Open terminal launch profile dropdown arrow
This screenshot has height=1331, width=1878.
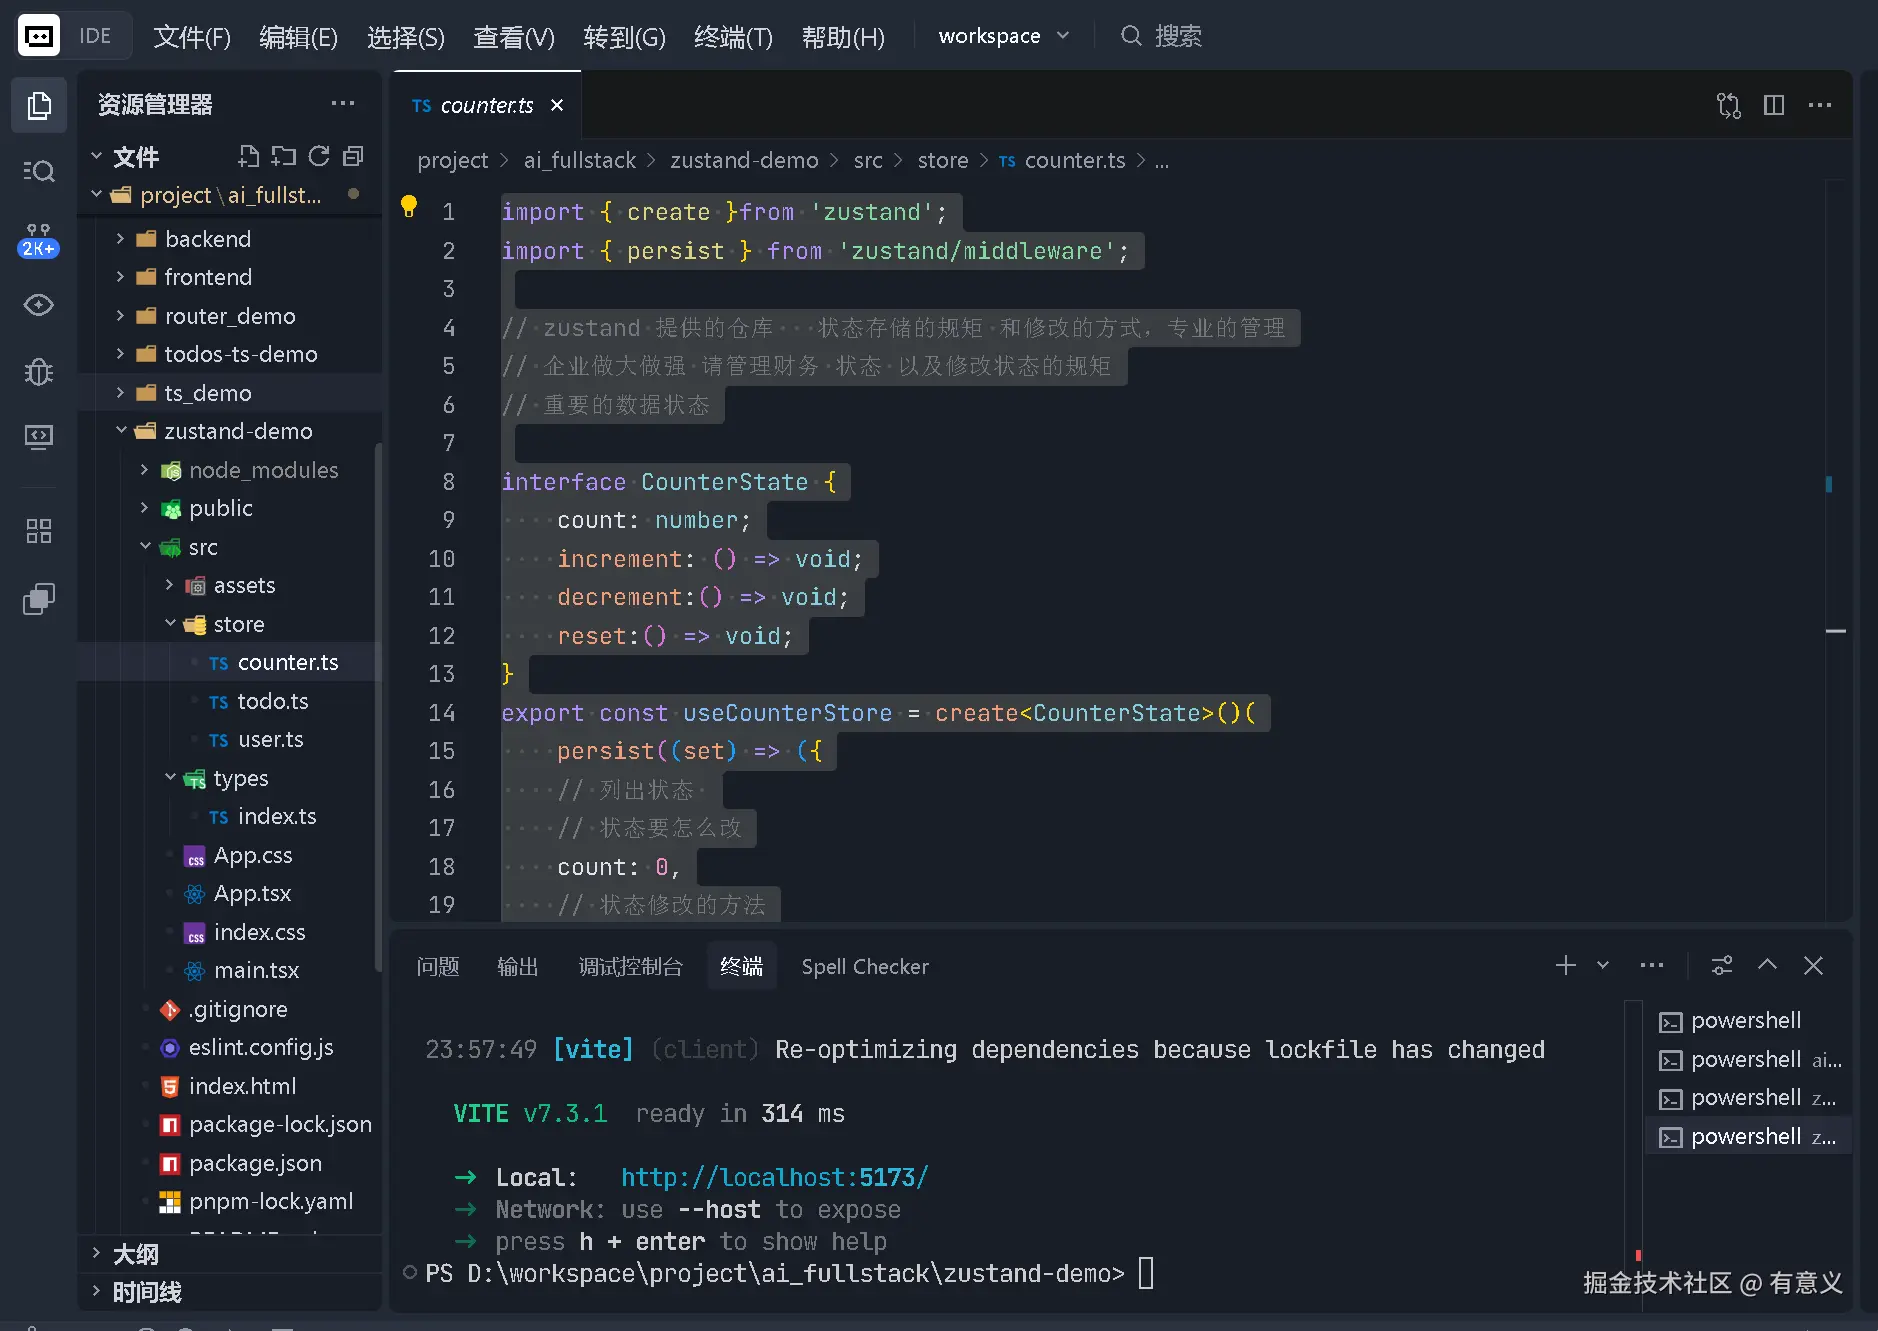coord(1603,965)
